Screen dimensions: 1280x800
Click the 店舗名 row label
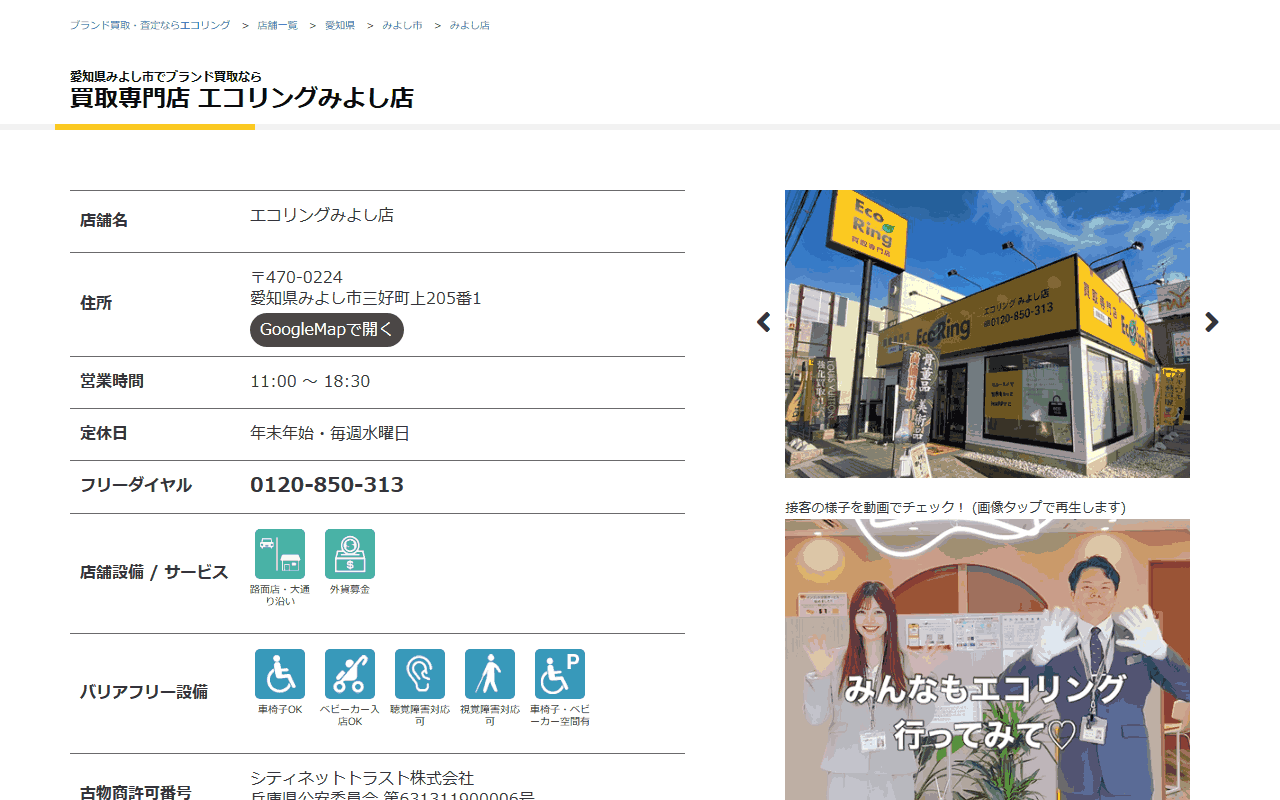pos(104,220)
